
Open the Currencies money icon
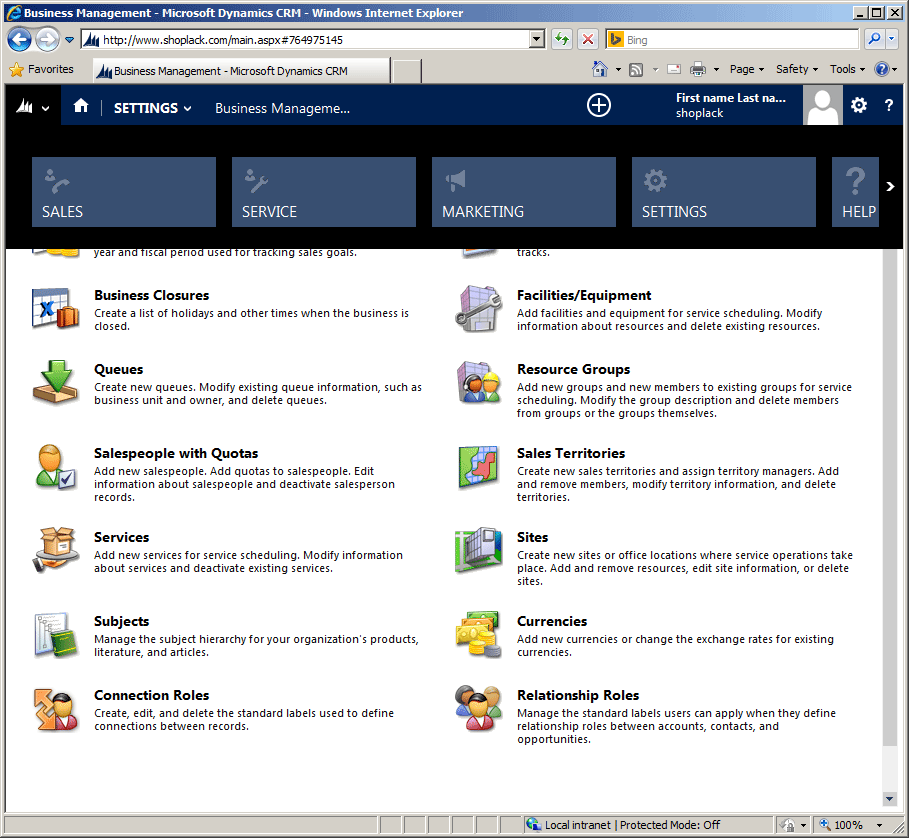click(478, 635)
